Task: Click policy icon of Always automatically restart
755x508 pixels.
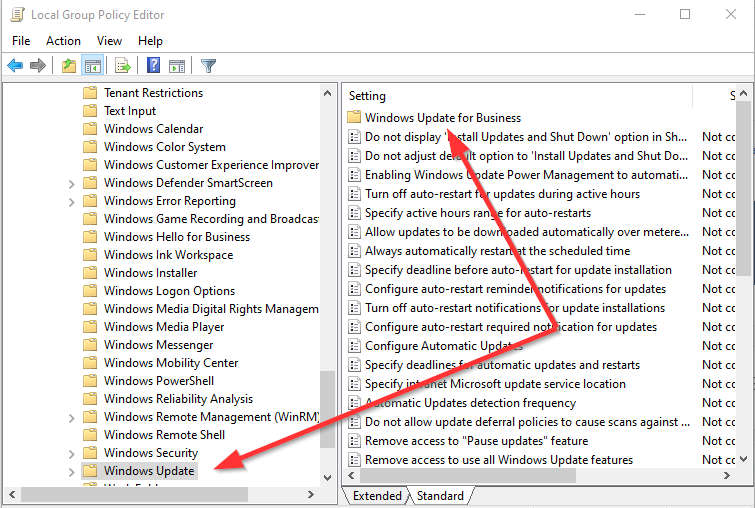Action: [x=354, y=250]
